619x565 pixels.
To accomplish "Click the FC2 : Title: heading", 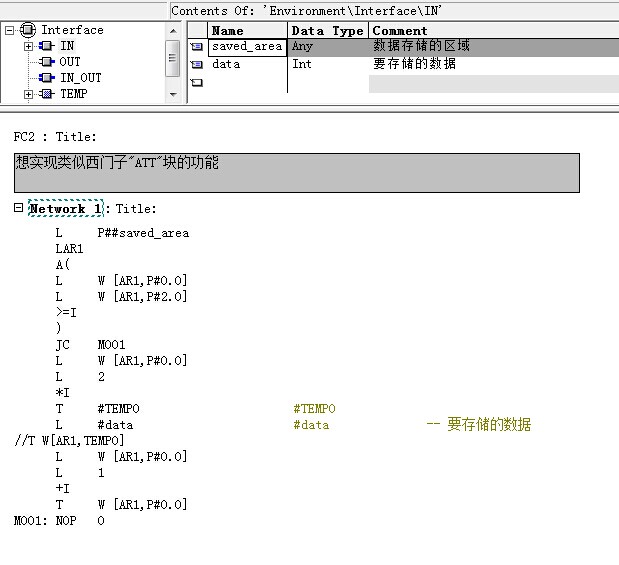I will [x=55, y=137].
